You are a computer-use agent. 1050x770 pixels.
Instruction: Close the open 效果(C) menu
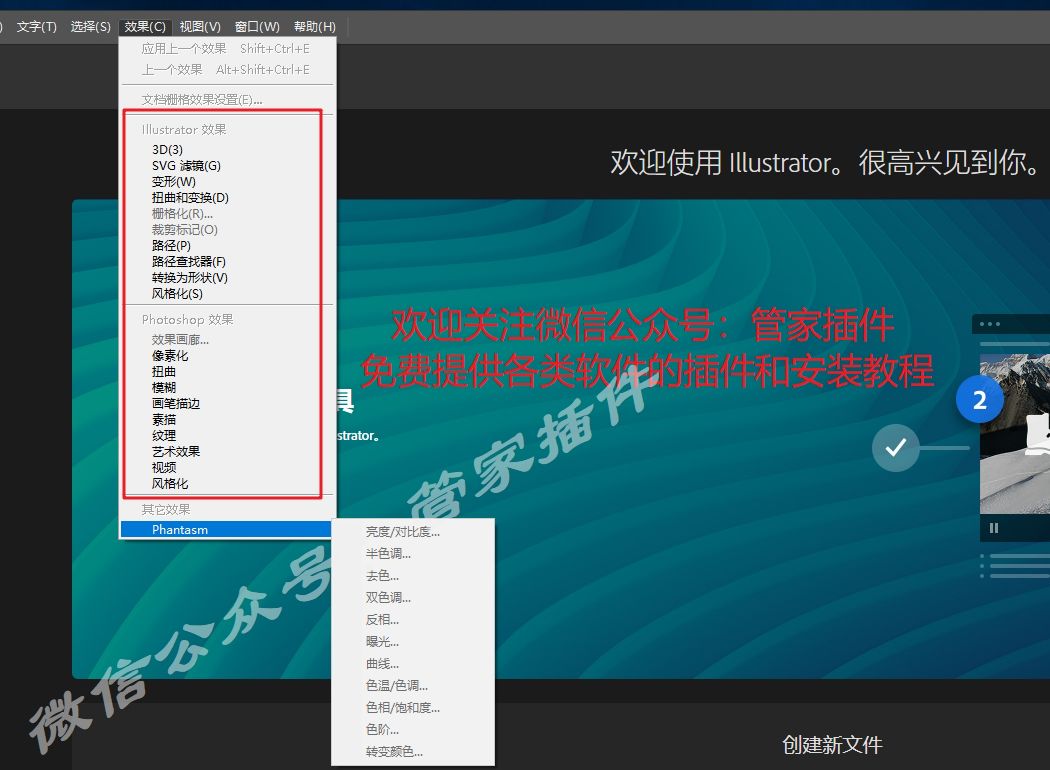(x=145, y=27)
